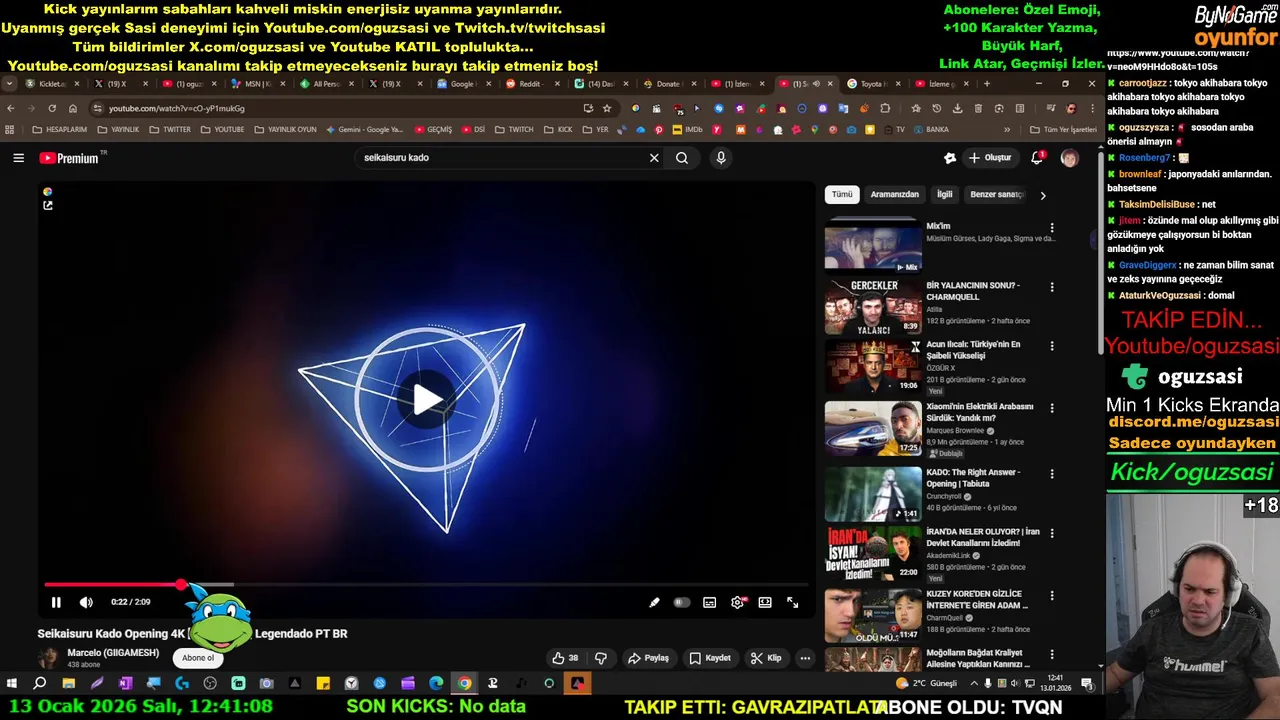Screen dimensions: 1280x720
Task: Open options for KUZEY KORE'DEN GİZLİCE video
Action: click(1051, 596)
